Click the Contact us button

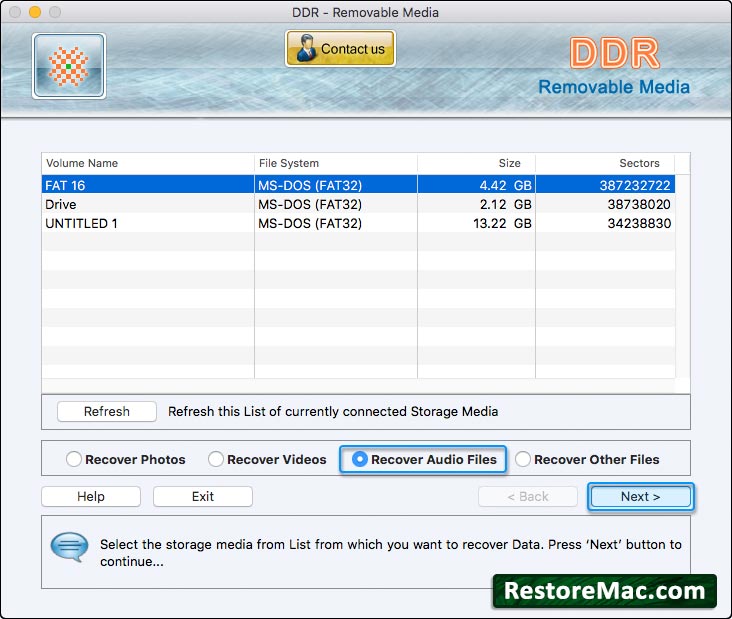tap(340, 49)
